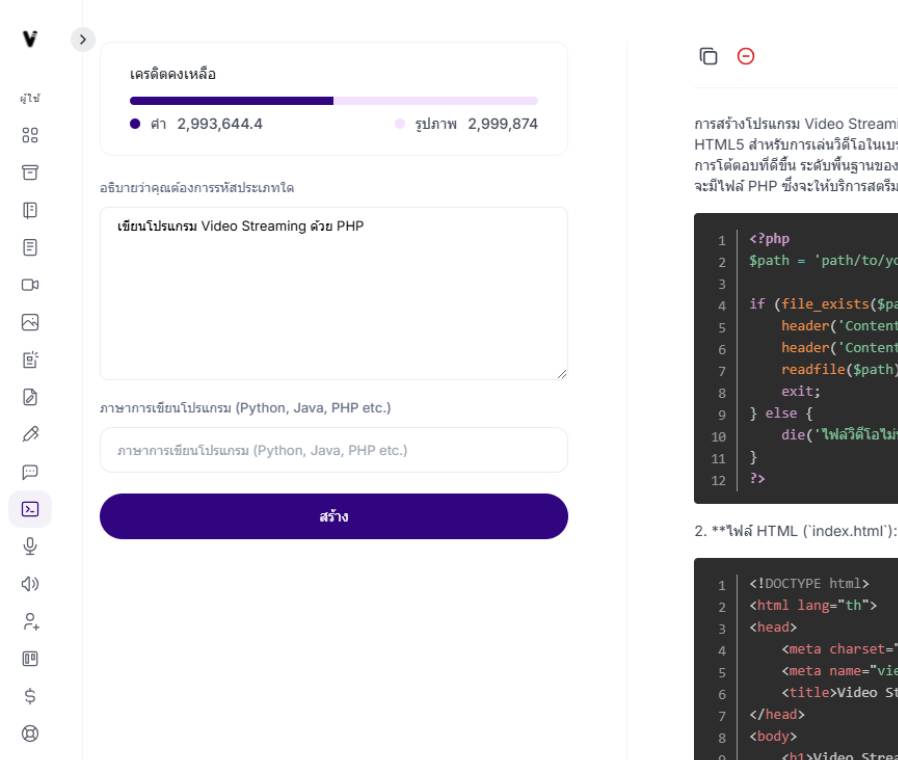The height and width of the screenshot is (760, 898).
Task: Open the add-user icon in sidebar
Action: coord(30,621)
